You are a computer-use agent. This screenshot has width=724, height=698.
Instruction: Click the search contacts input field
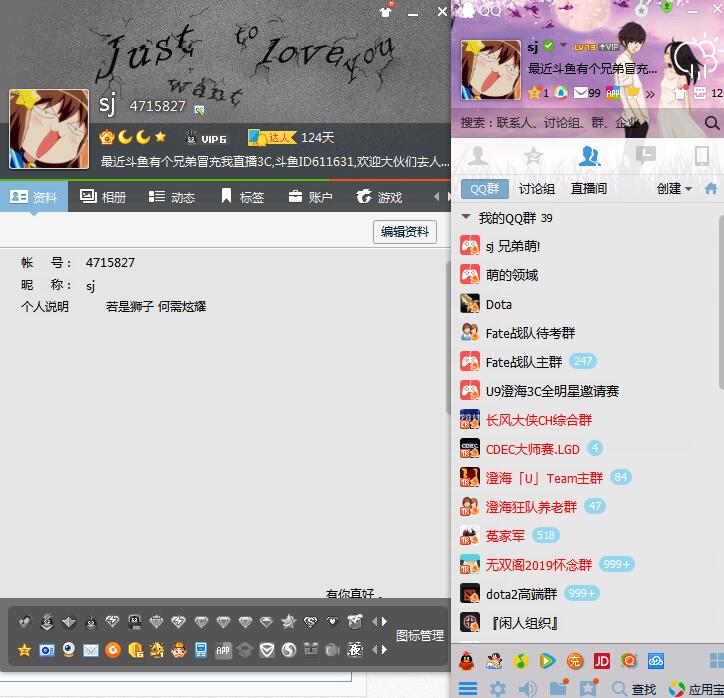pyautogui.click(x=579, y=123)
